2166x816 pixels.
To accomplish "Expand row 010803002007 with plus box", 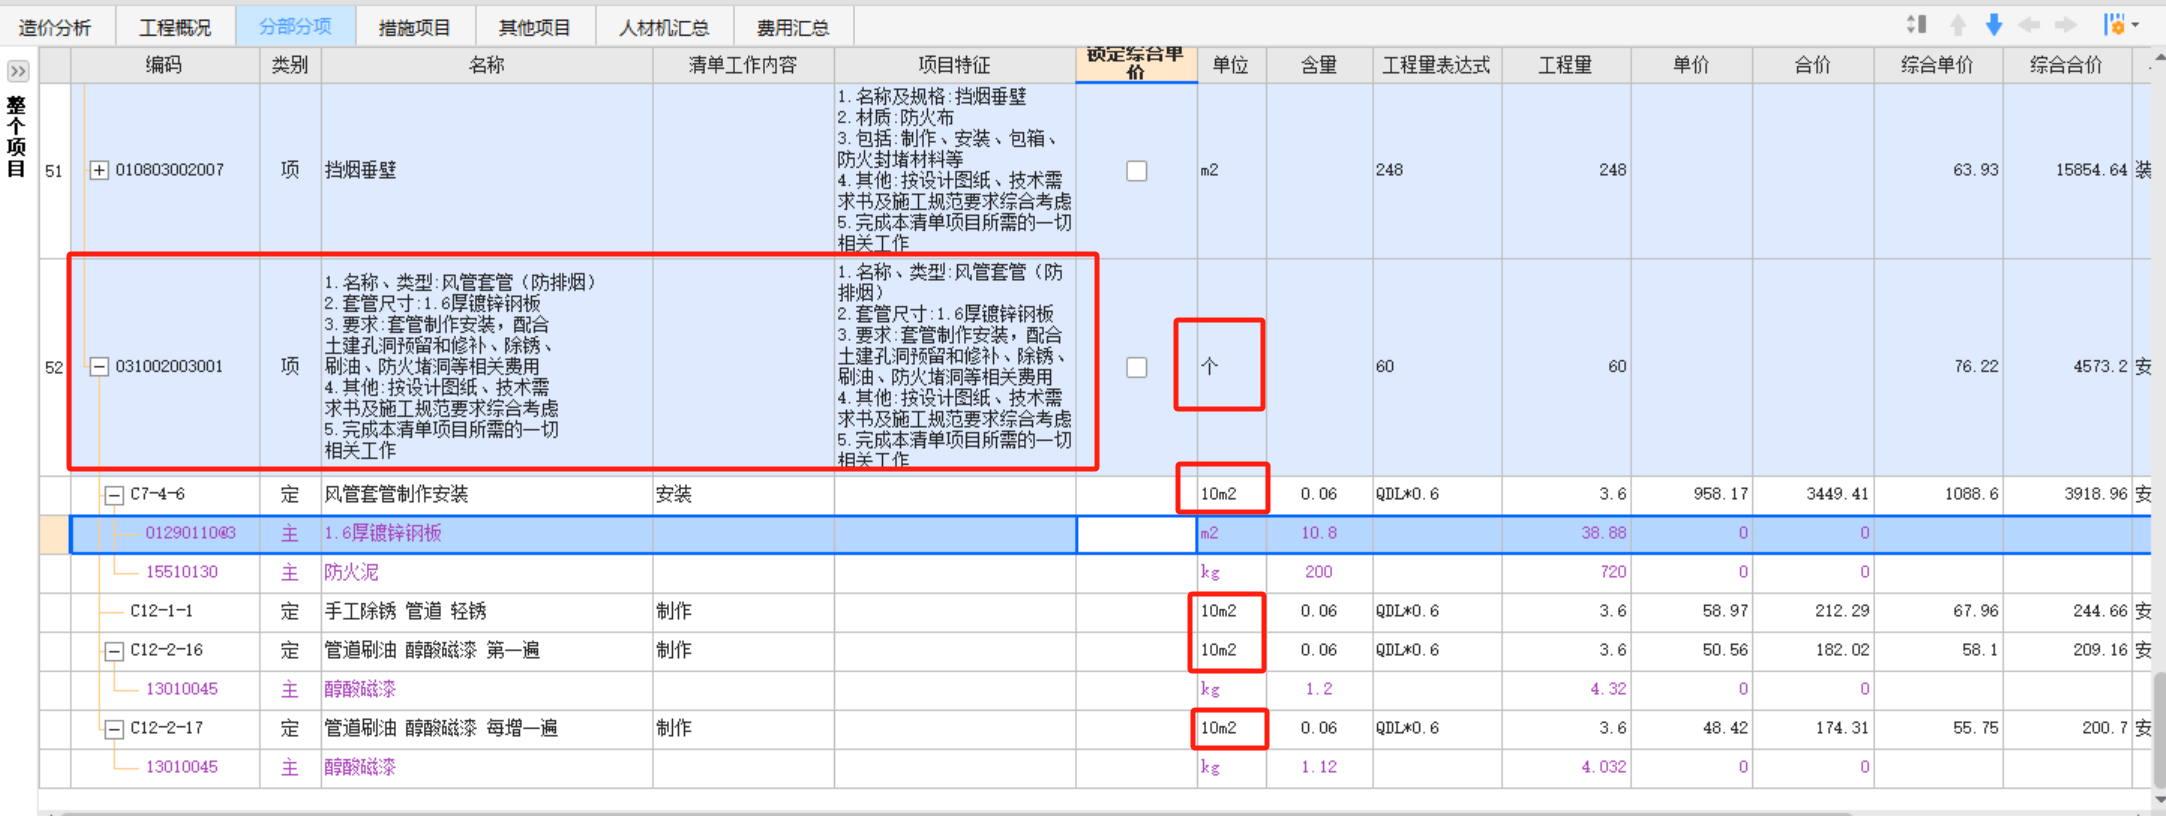I will [99, 171].
